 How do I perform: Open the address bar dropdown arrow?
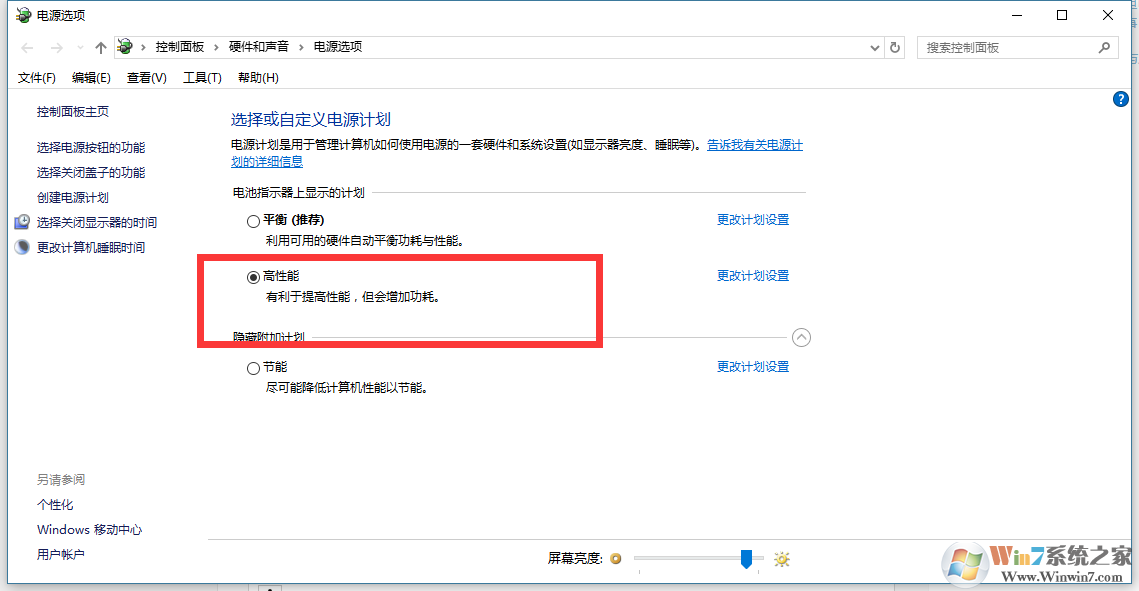874,47
